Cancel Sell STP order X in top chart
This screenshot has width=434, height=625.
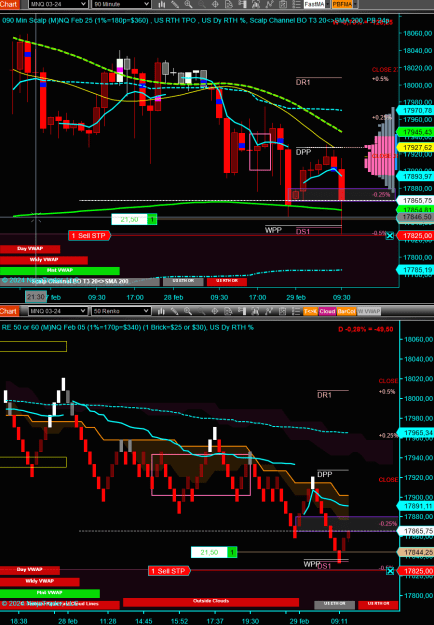[x=390, y=236]
